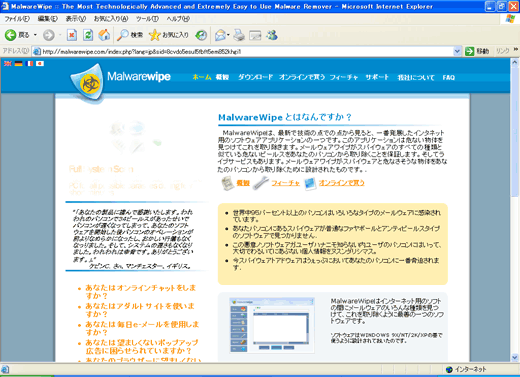The height and width of the screenshot is (377, 520).
Task: Refresh the page using the toolbar icon
Action: point(88,35)
